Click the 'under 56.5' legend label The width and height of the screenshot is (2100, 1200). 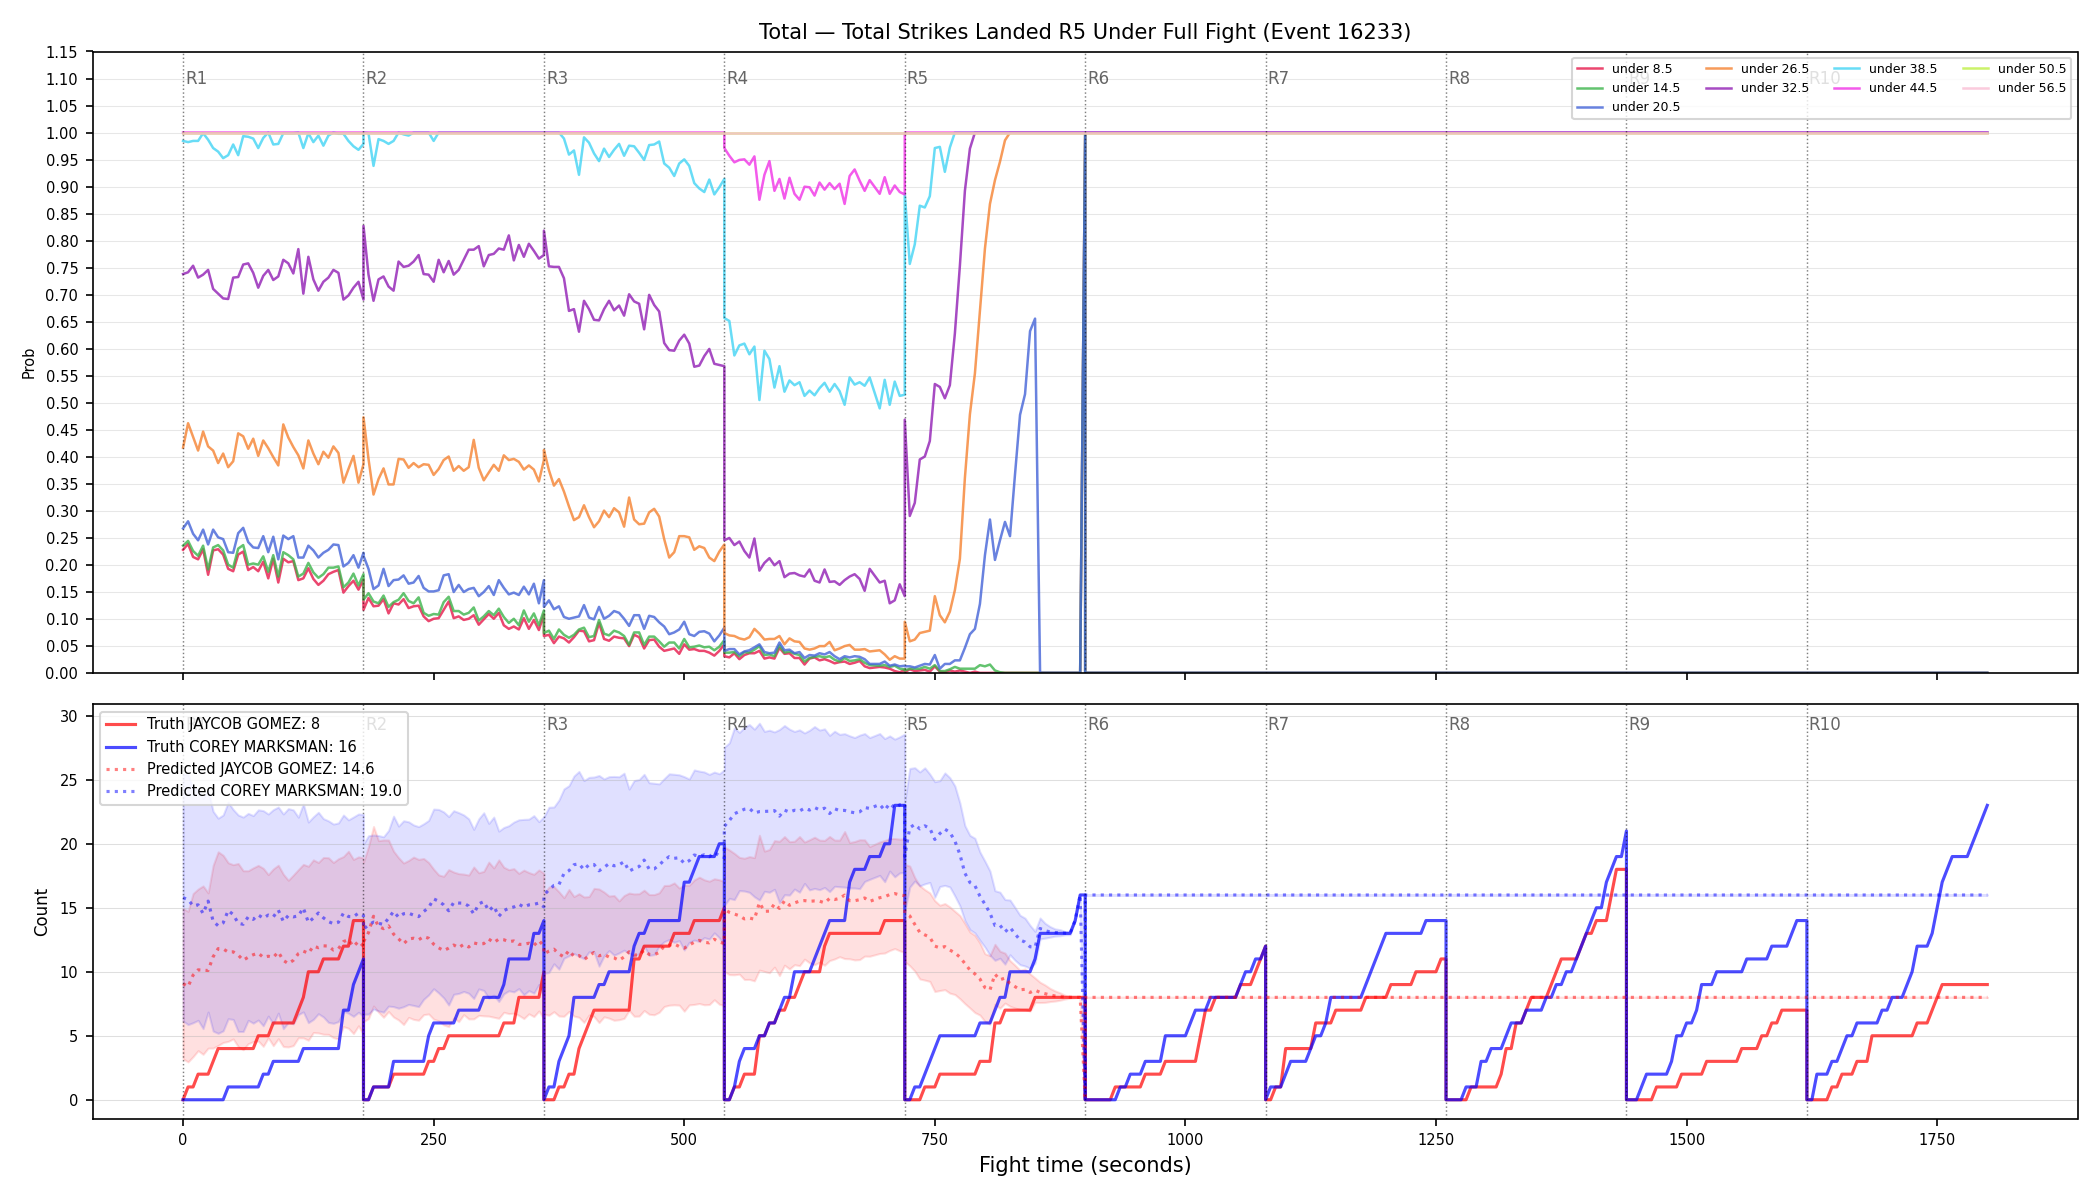pos(2031,88)
